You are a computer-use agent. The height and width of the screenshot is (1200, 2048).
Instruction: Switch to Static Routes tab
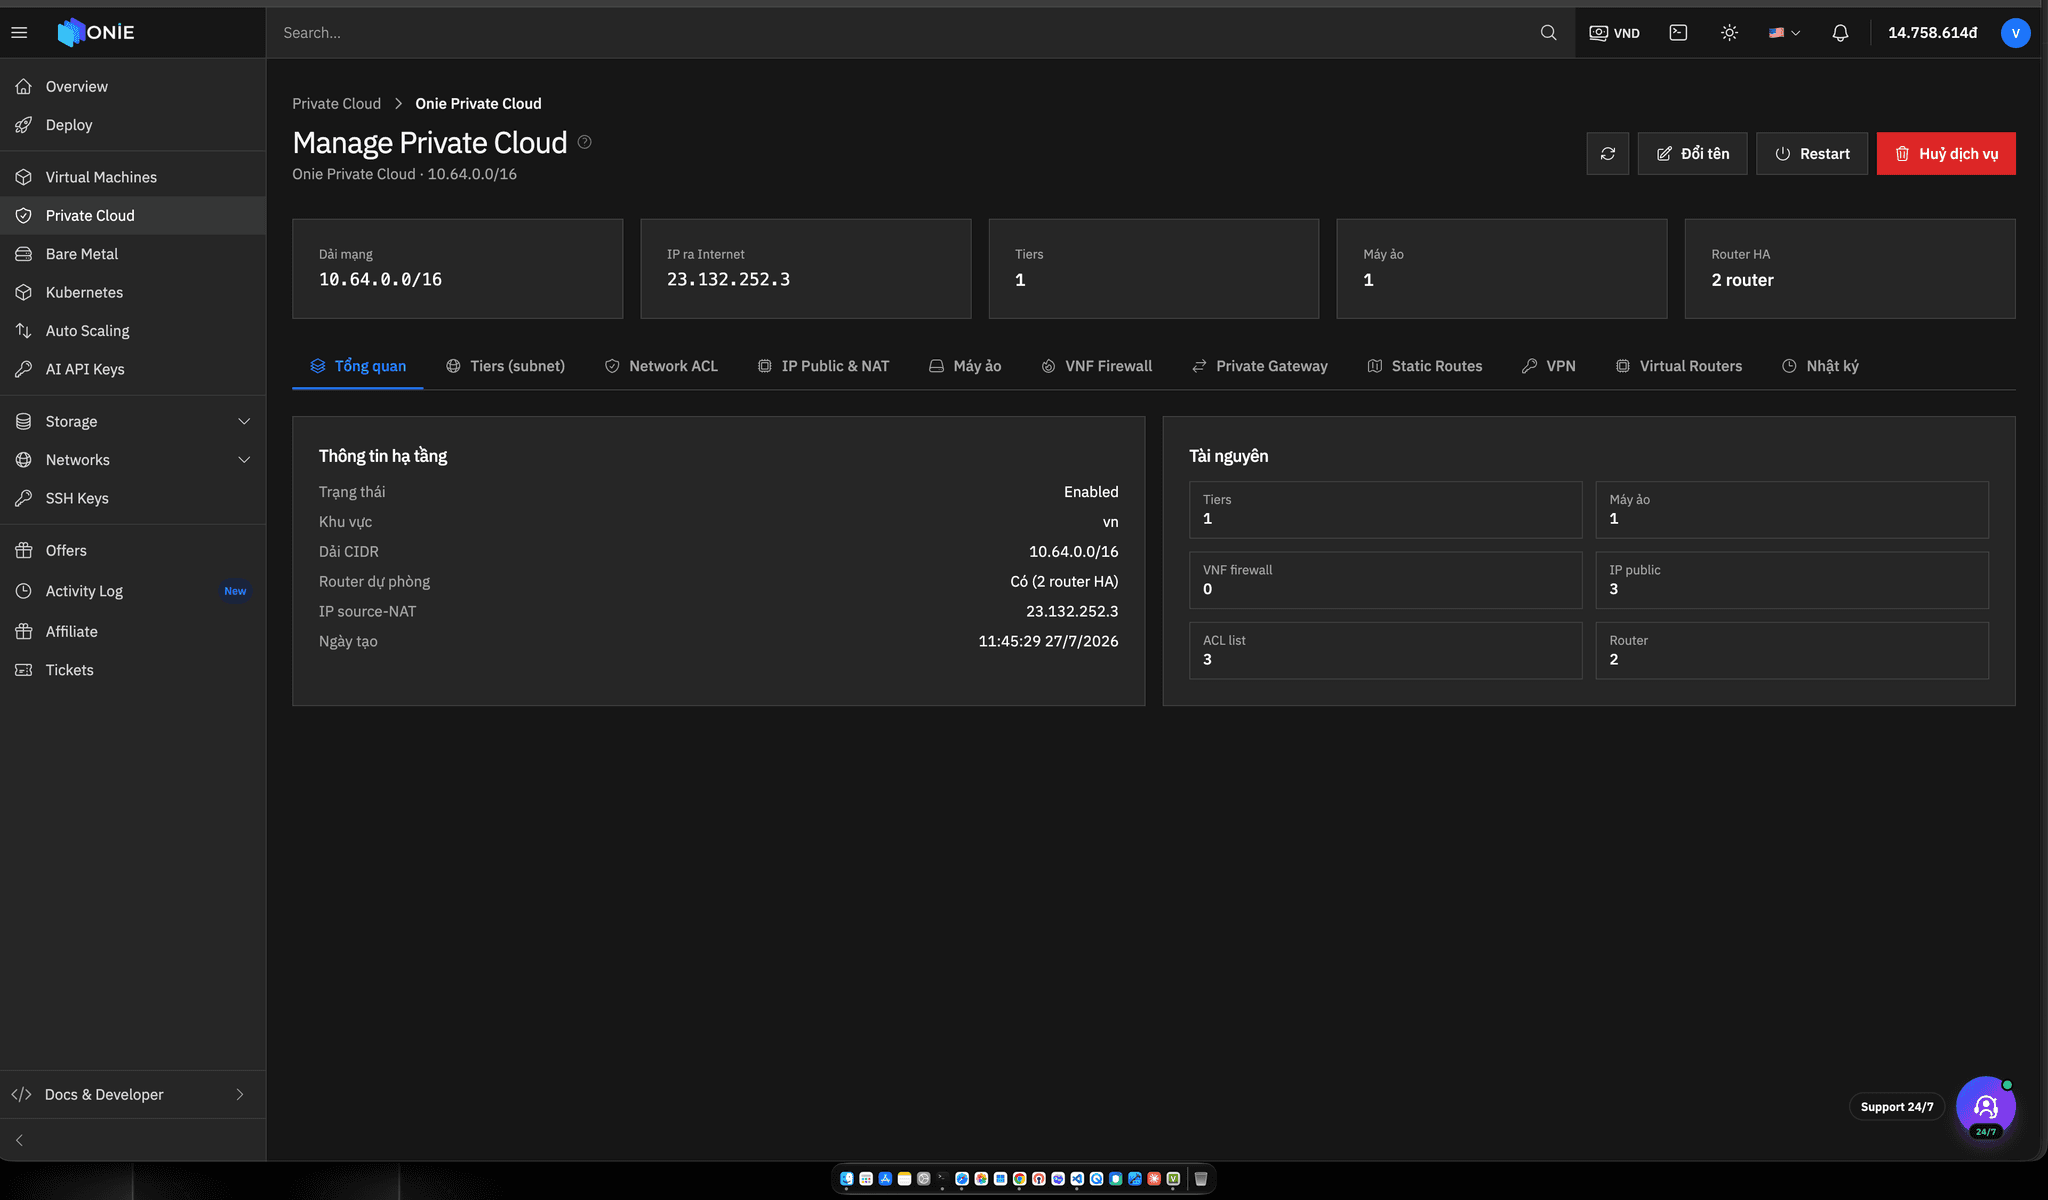pos(1425,366)
